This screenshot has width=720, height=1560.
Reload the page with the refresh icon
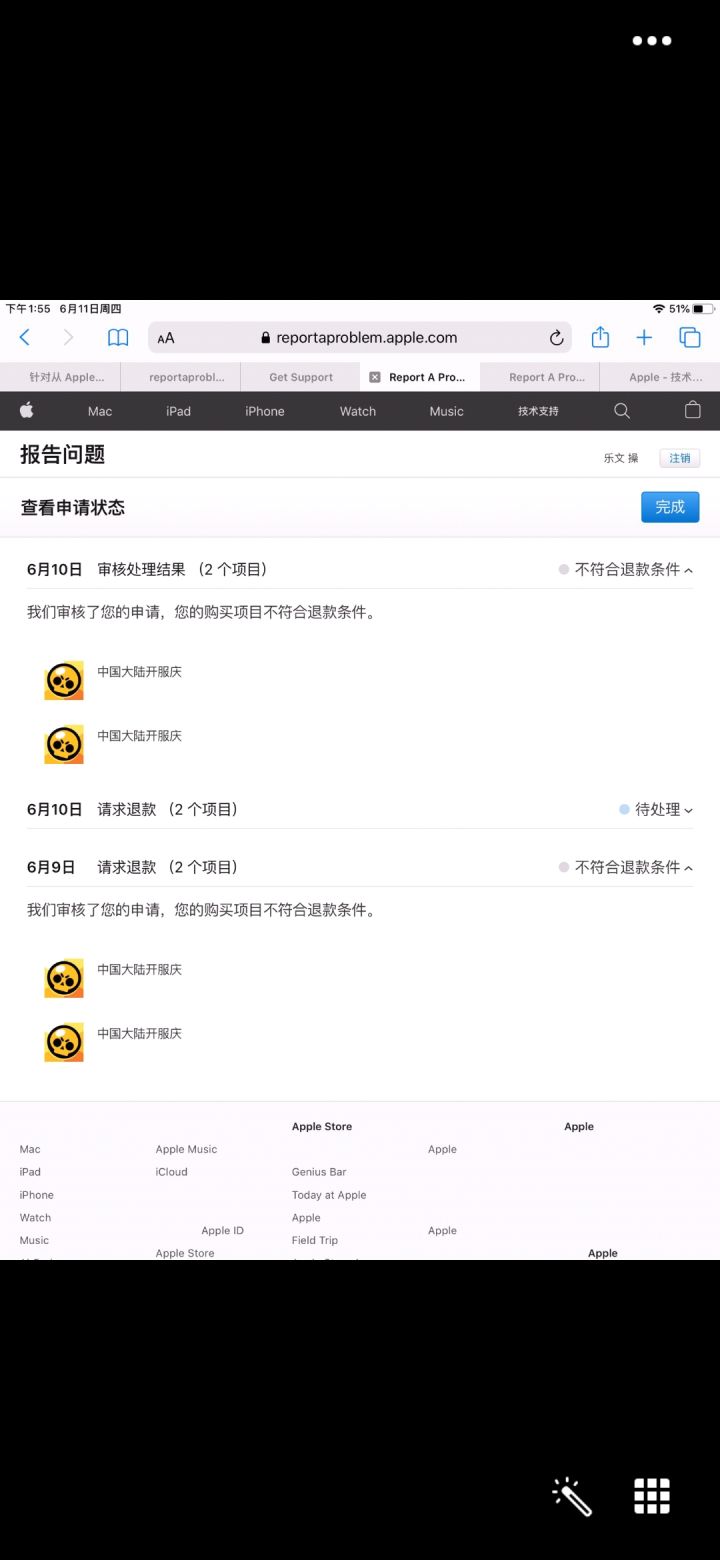(x=557, y=338)
